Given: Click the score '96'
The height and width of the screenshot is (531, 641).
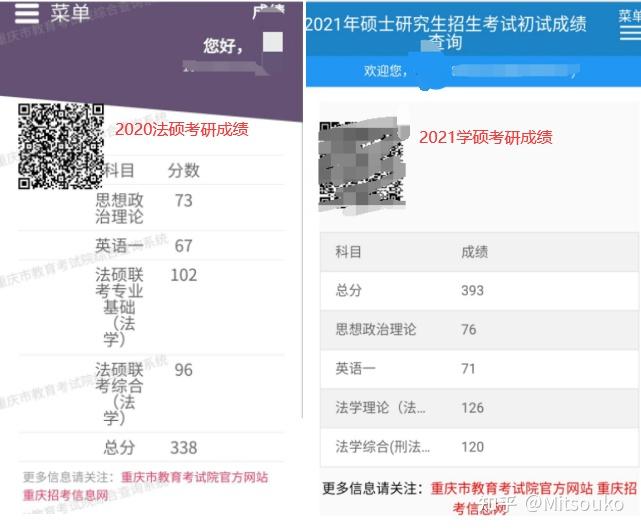Looking at the screenshot, I should click(x=183, y=370).
